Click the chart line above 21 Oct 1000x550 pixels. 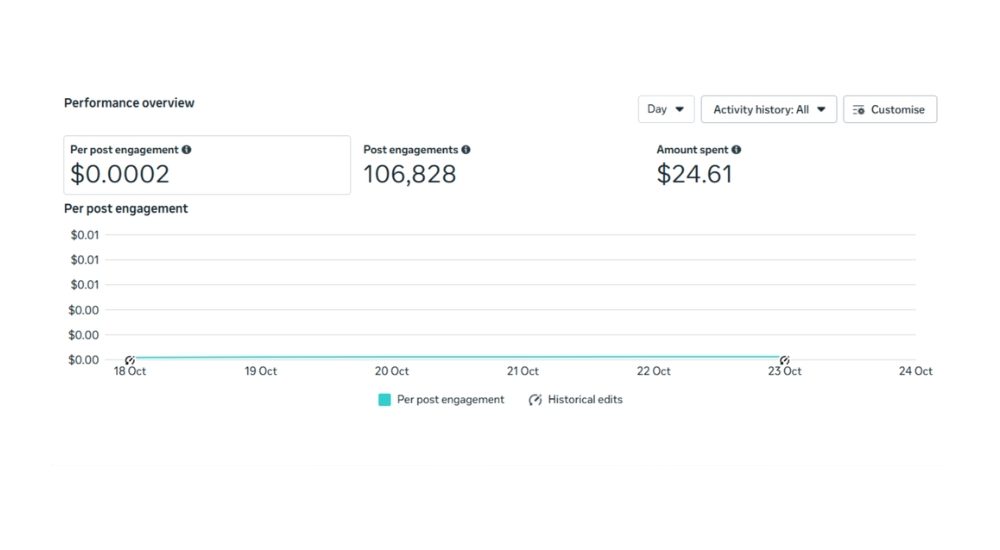(523, 357)
